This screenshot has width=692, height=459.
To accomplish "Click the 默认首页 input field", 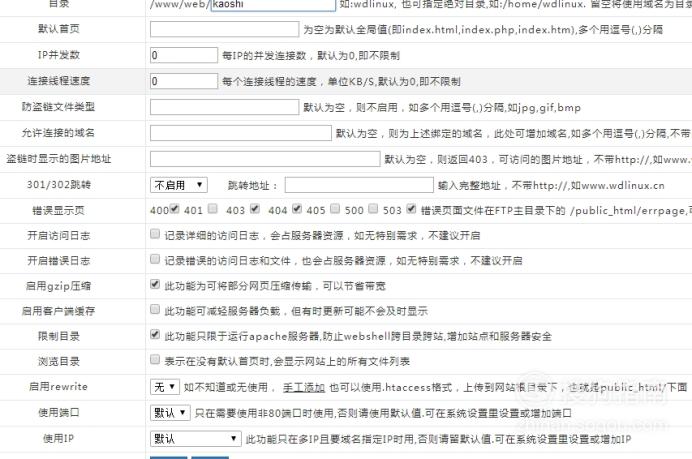I will pyautogui.click(x=224, y=29).
